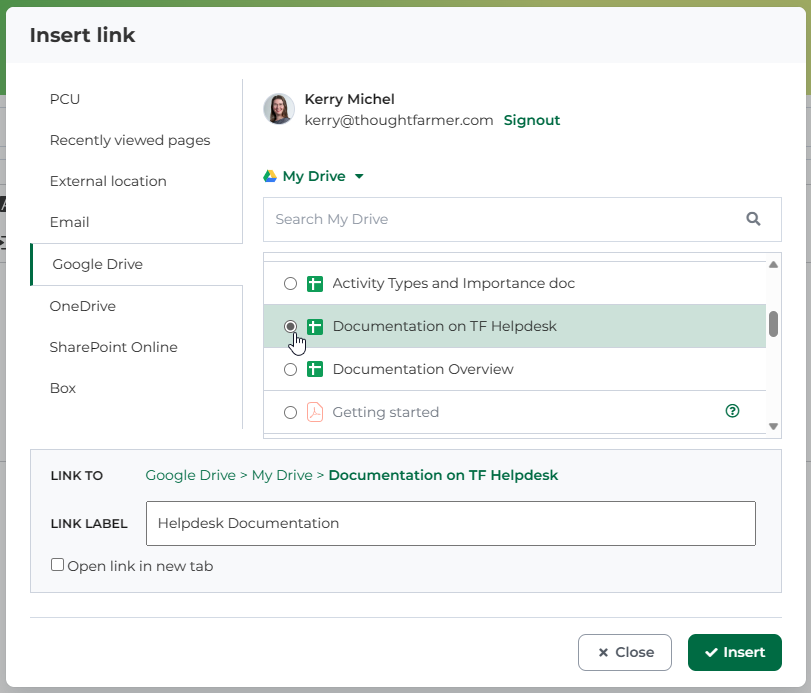Click the spreadsheet icon for Documentation on TF Helpdesk
Viewport: 811px width, 693px height.
[315, 327]
